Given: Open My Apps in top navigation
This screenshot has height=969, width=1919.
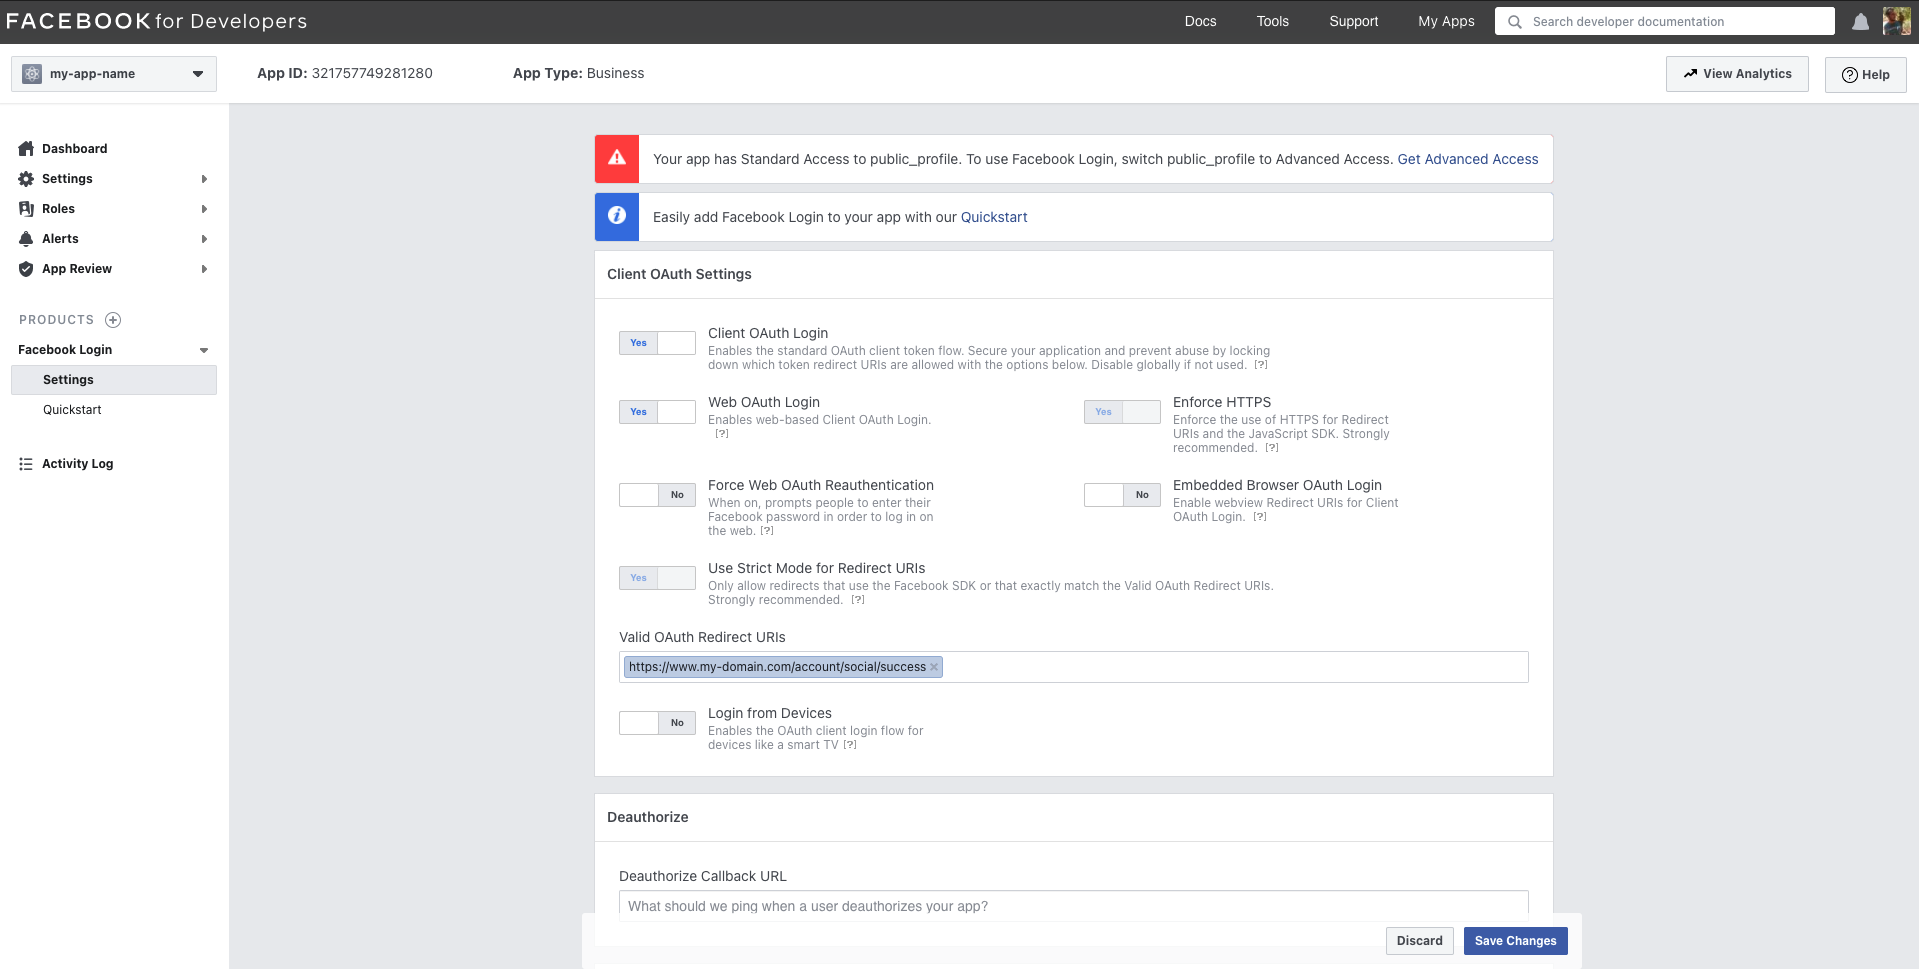Looking at the screenshot, I should (x=1446, y=21).
